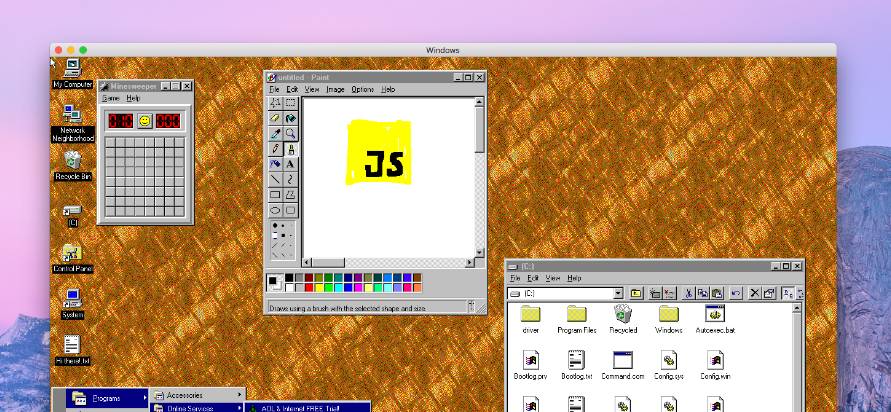891x412 pixels.
Task: Open Paint's Edit menu
Action: pyautogui.click(x=292, y=90)
